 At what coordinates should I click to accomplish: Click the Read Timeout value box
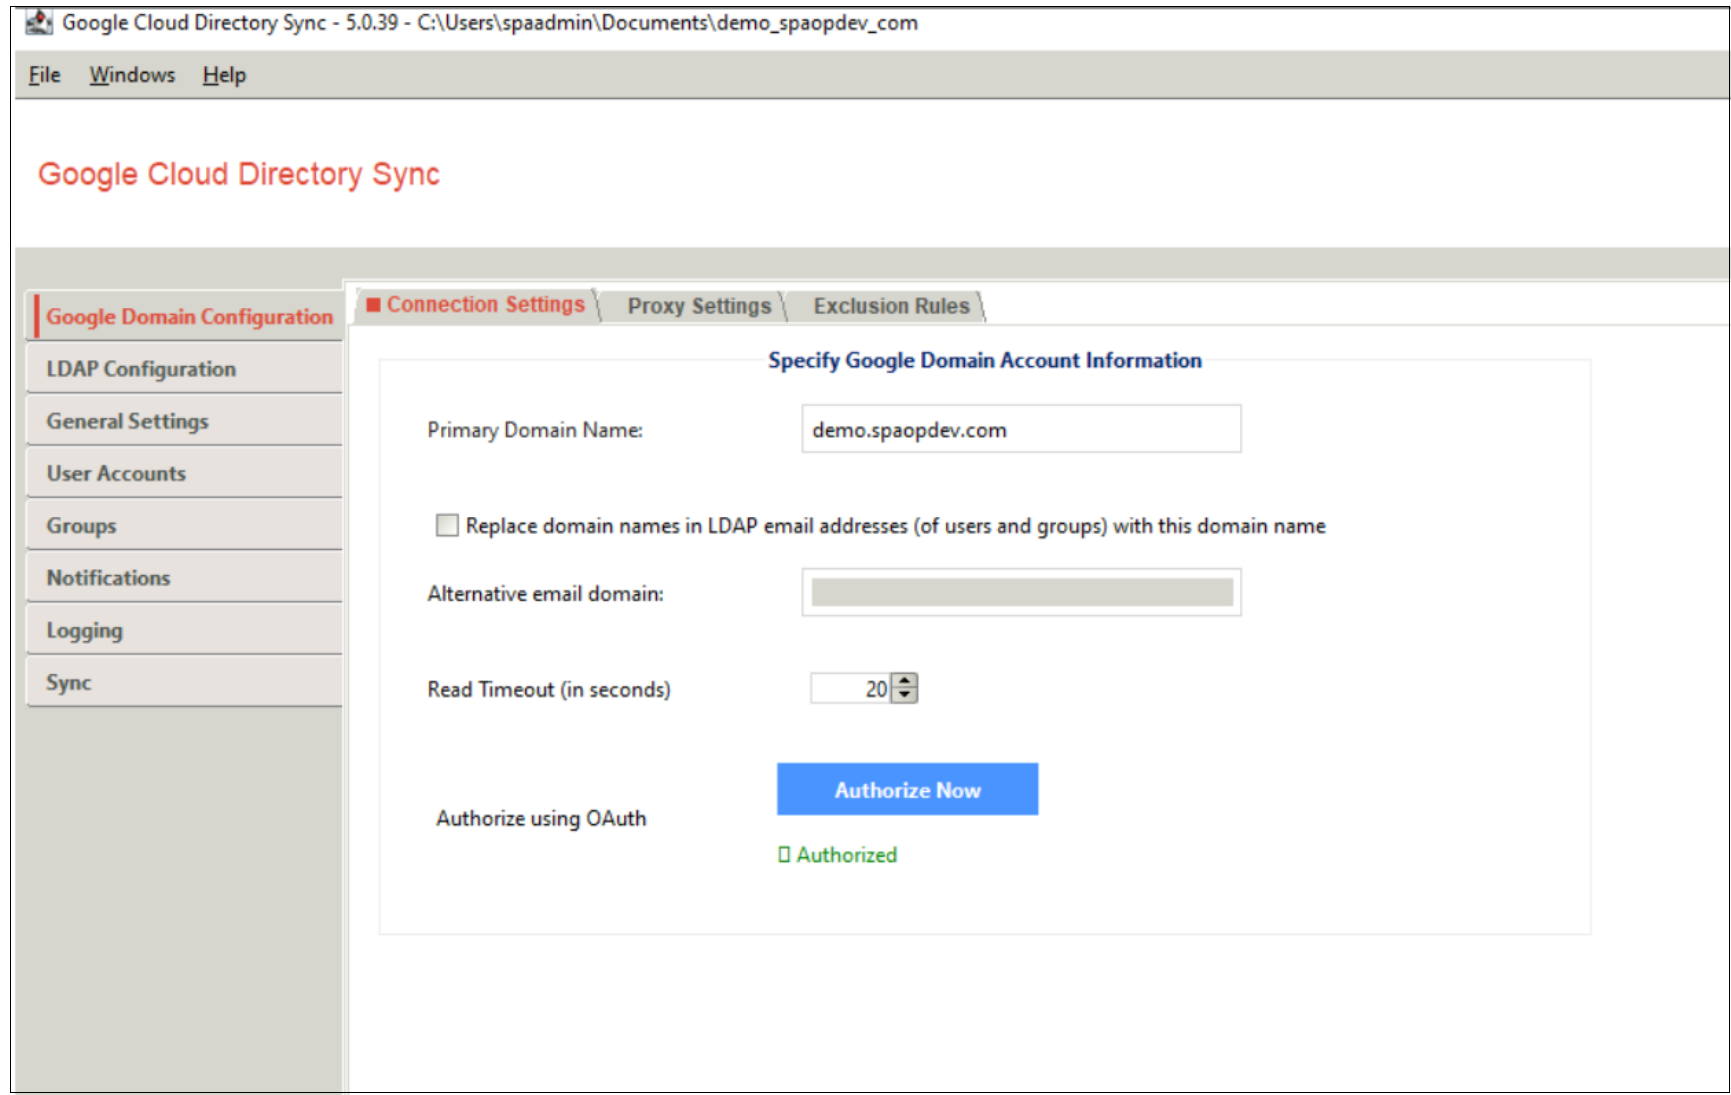click(850, 689)
